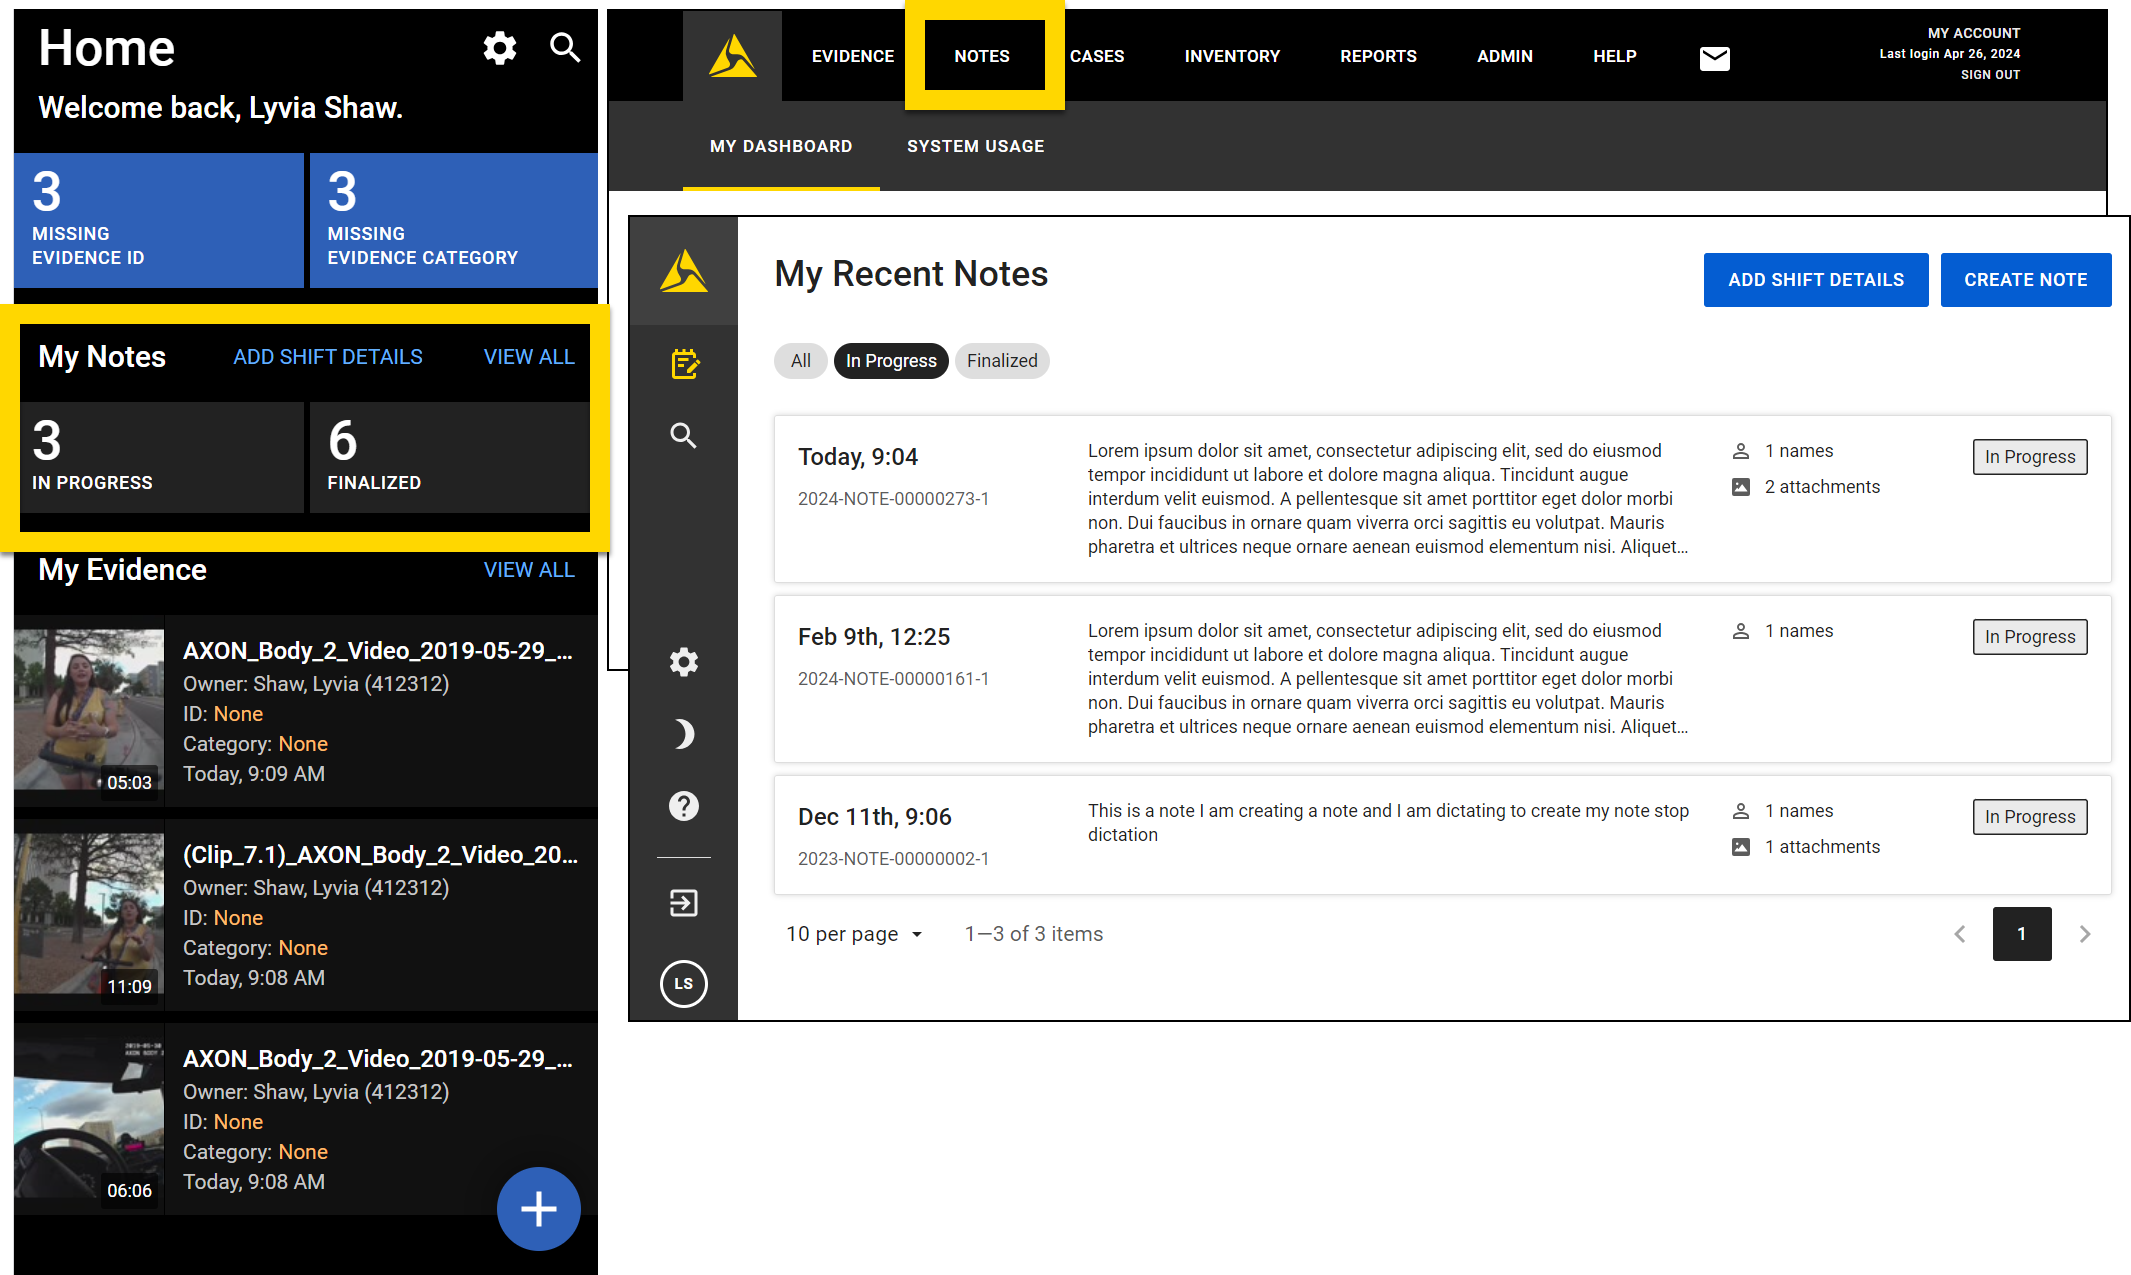Open the mail envelope icon
This screenshot has width=2131, height=1275.
pyautogui.click(x=1714, y=57)
